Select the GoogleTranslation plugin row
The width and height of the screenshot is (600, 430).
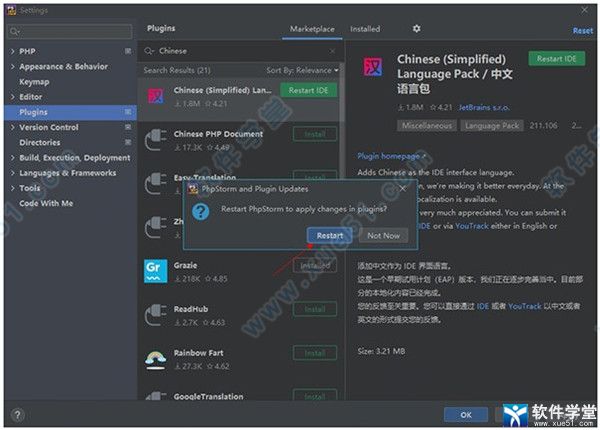(240, 395)
